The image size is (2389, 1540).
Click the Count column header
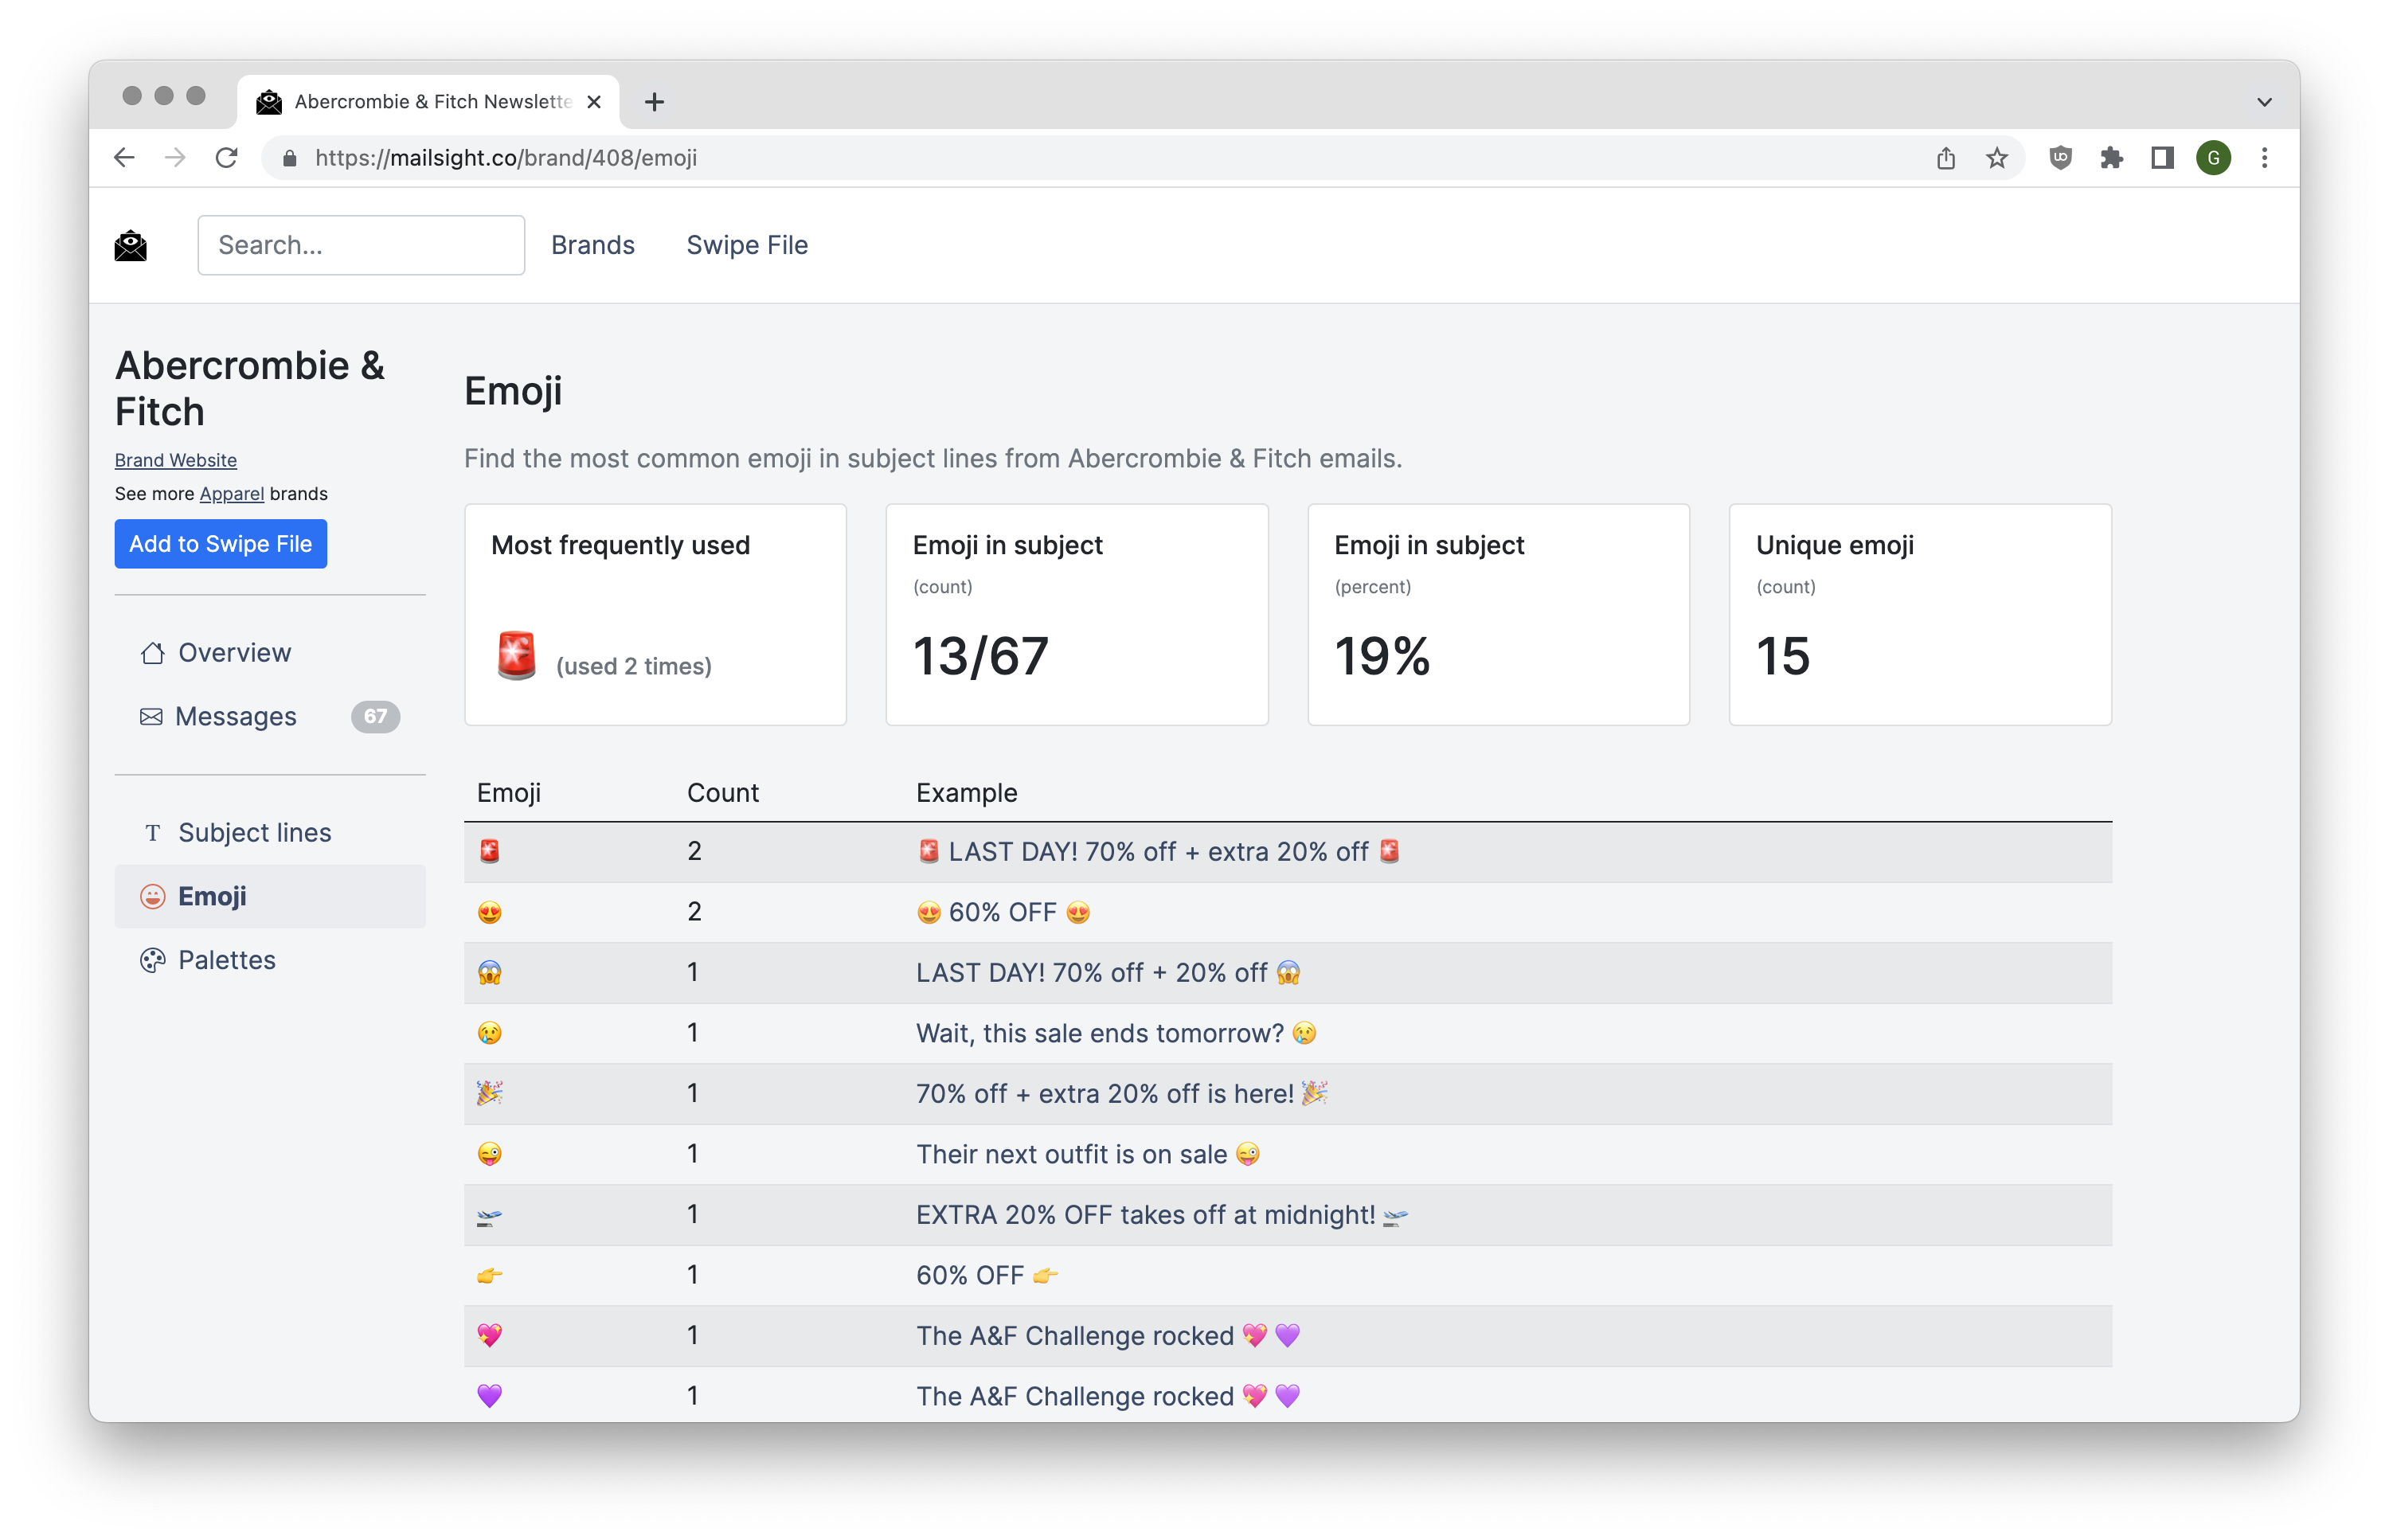(722, 793)
